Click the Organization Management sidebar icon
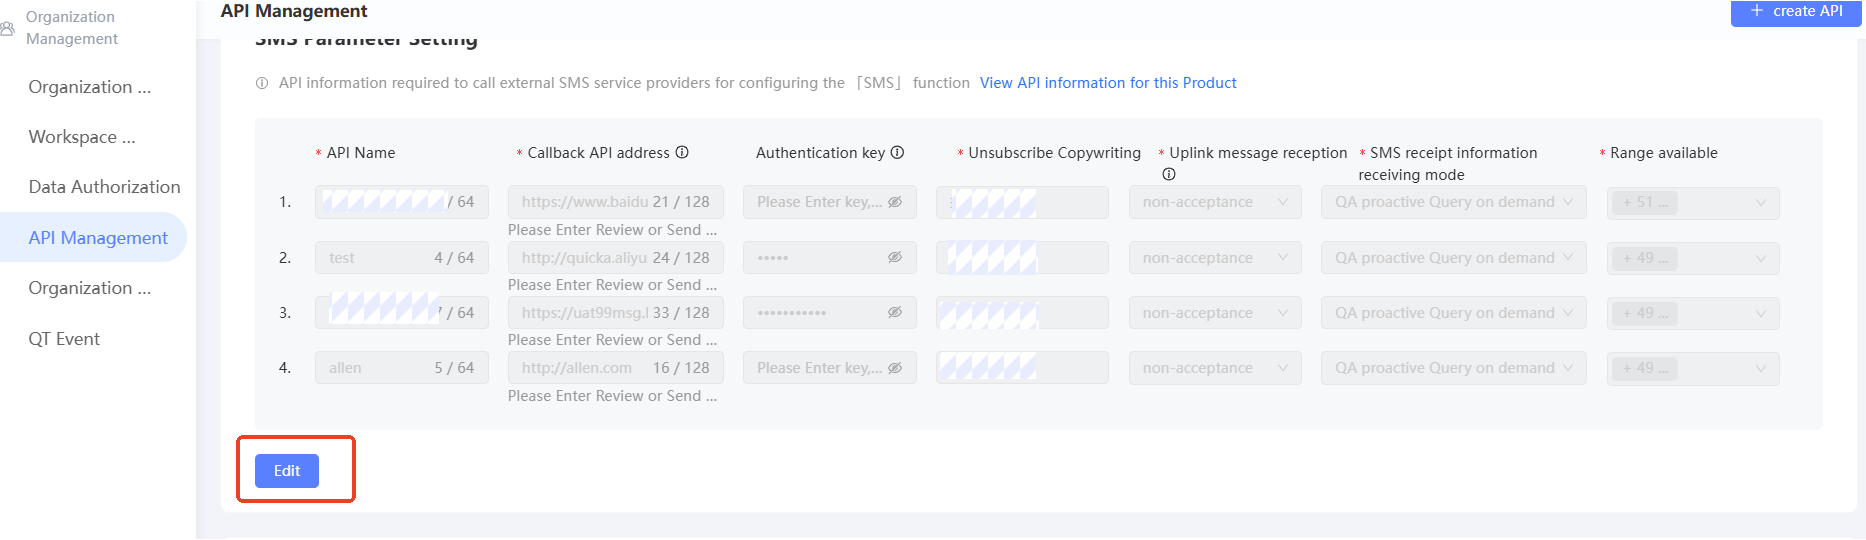 click(8, 28)
